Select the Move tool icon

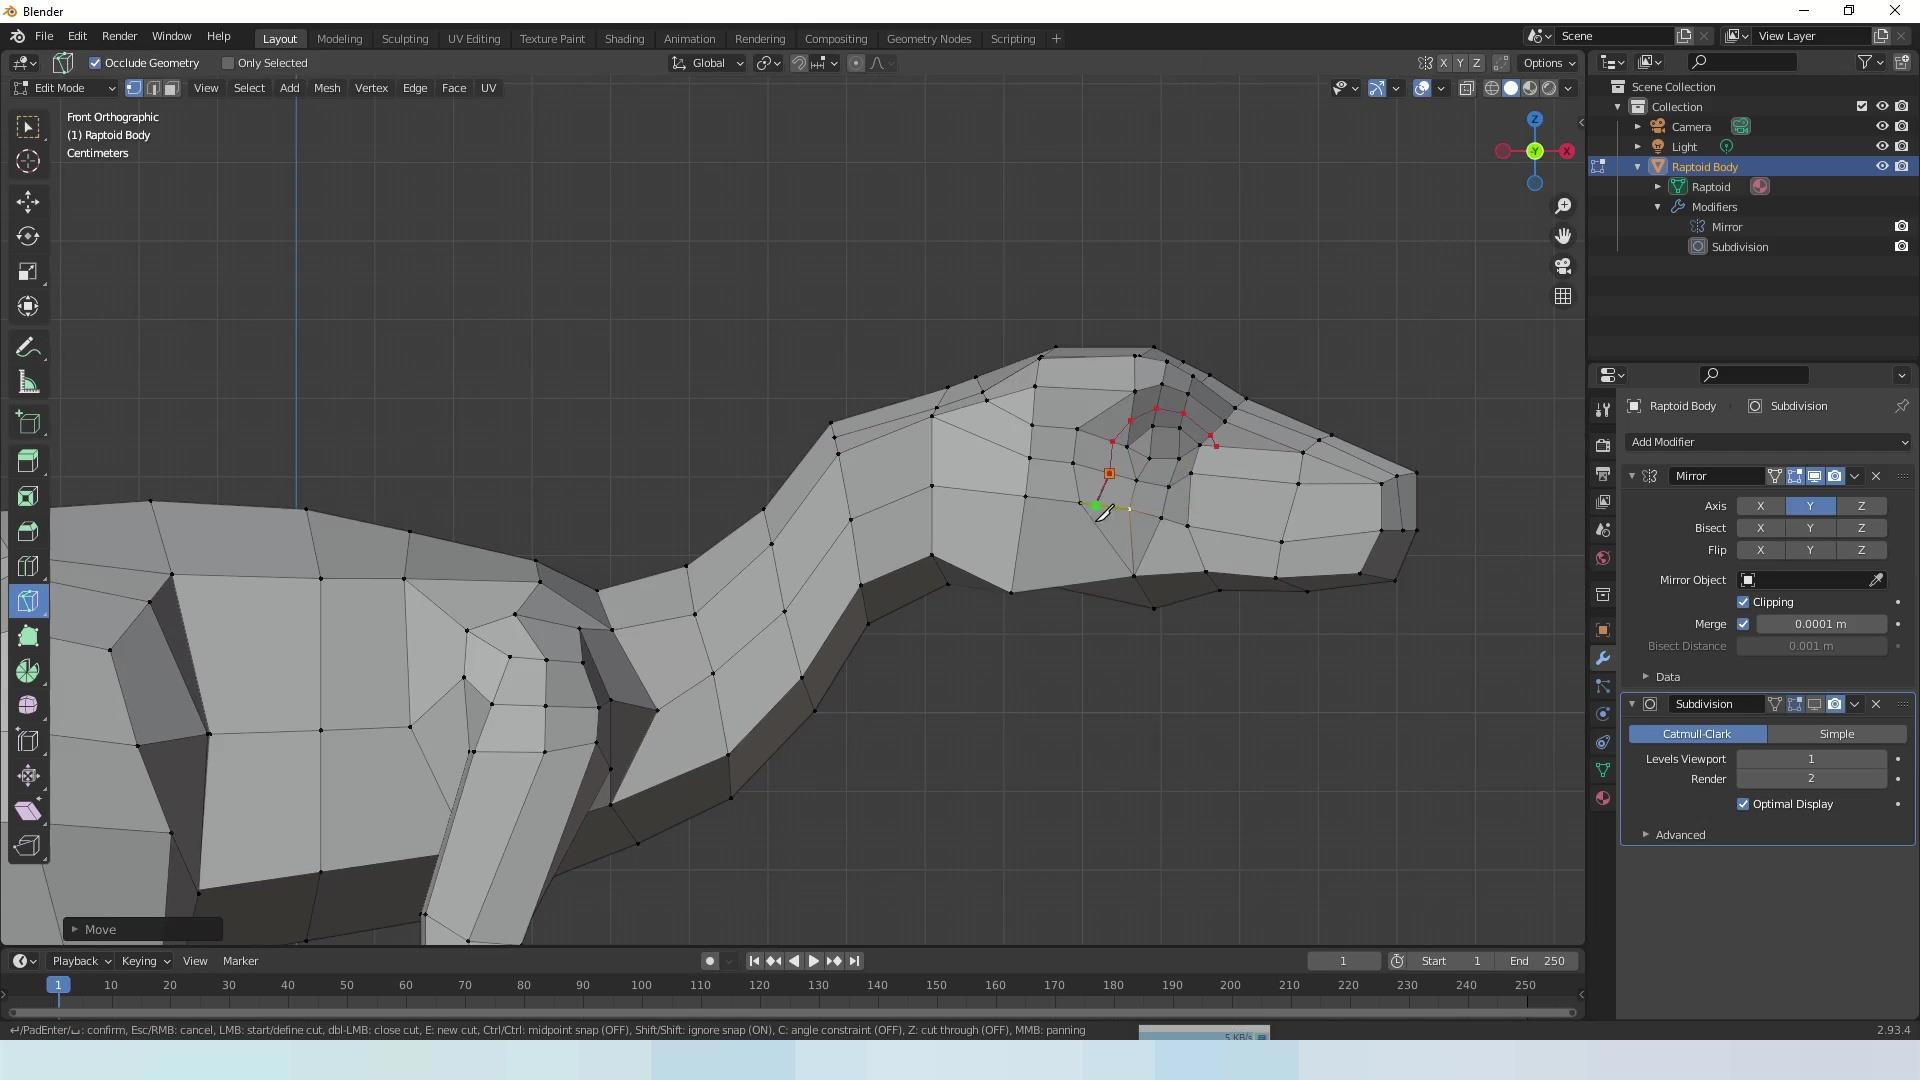tap(28, 202)
